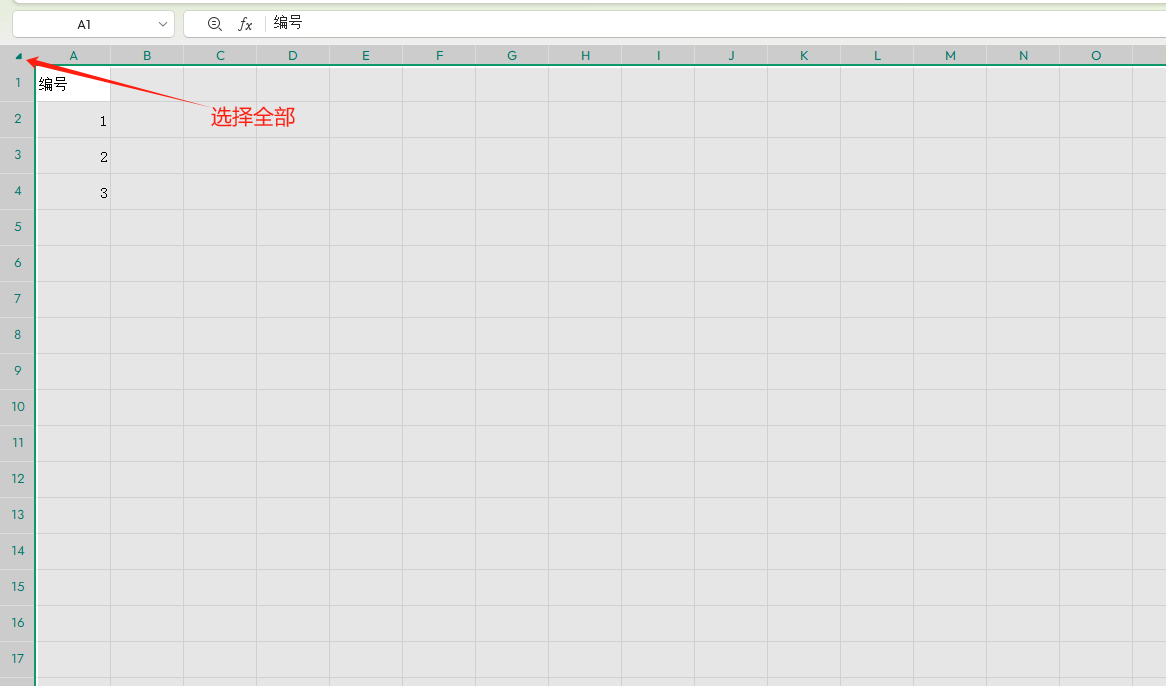Select column H header

tap(585, 56)
